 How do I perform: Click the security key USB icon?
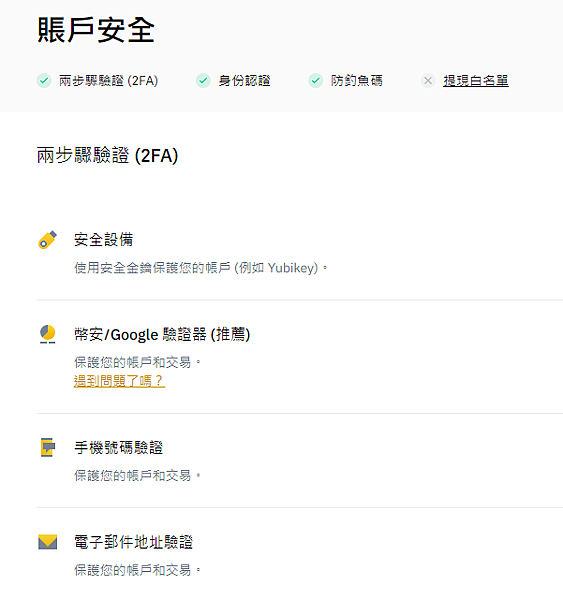point(47,240)
